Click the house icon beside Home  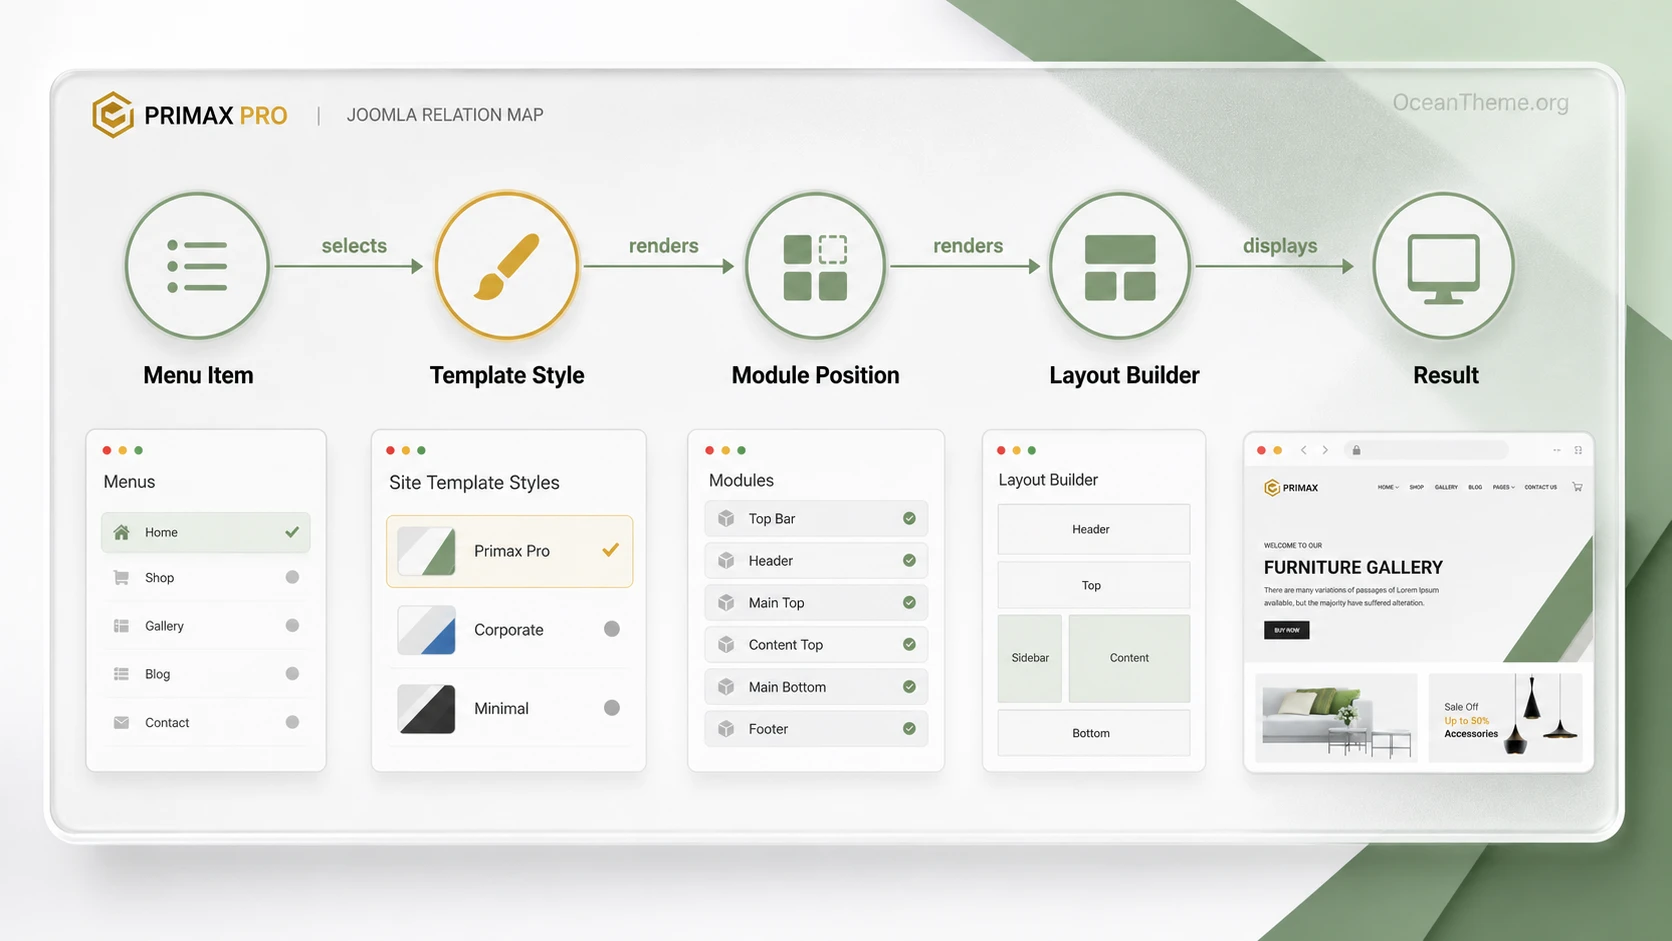pyautogui.click(x=121, y=532)
